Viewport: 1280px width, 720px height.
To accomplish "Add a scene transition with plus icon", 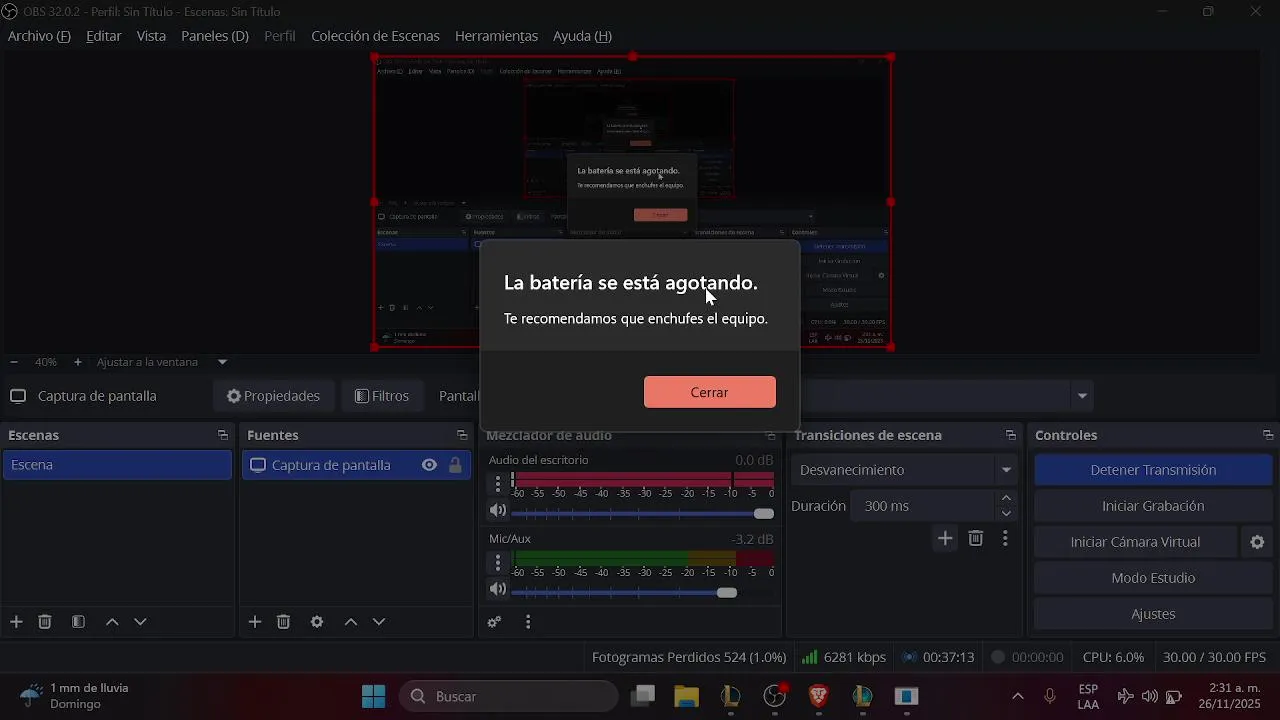I will [x=945, y=538].
